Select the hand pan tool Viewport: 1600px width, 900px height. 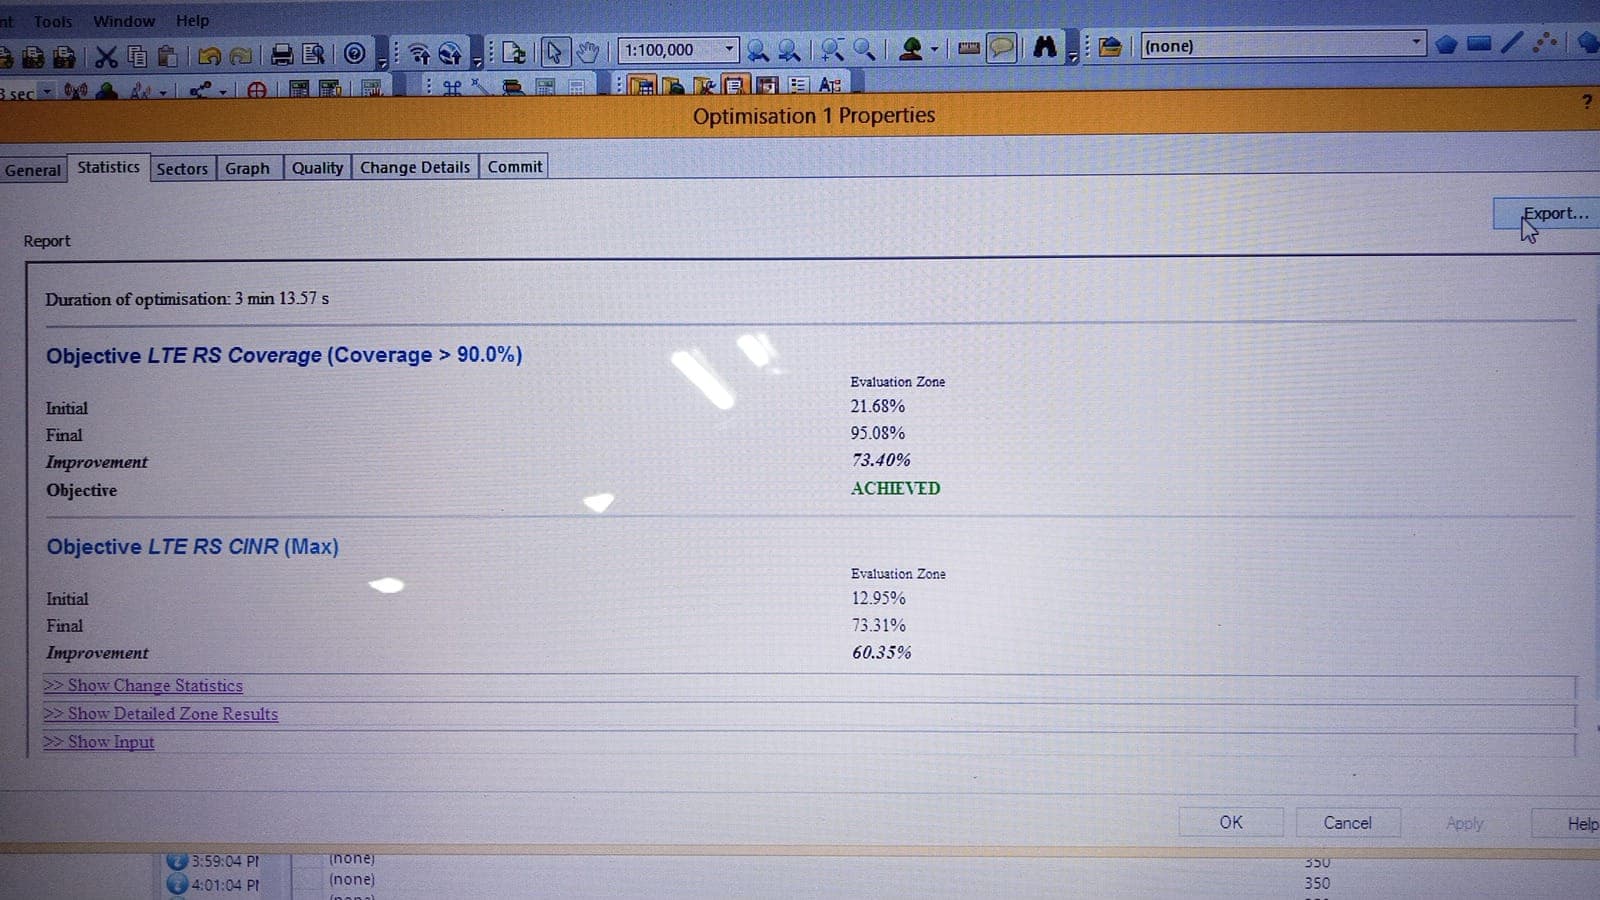[x=587, y=51]
